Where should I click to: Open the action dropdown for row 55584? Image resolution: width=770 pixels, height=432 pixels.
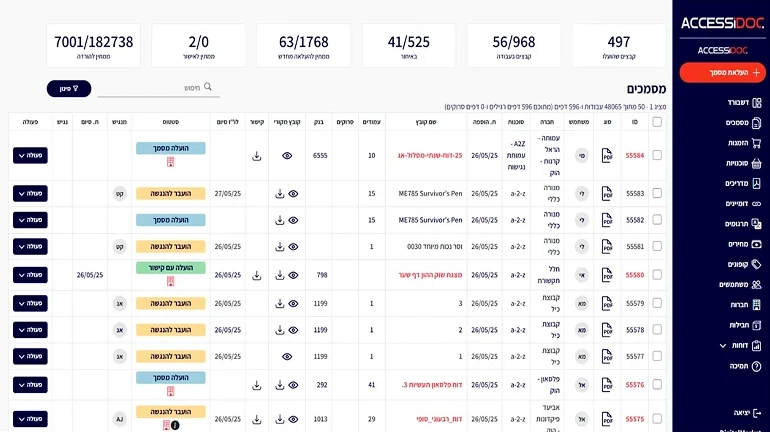pyautogui.click(x=30, y=156)
